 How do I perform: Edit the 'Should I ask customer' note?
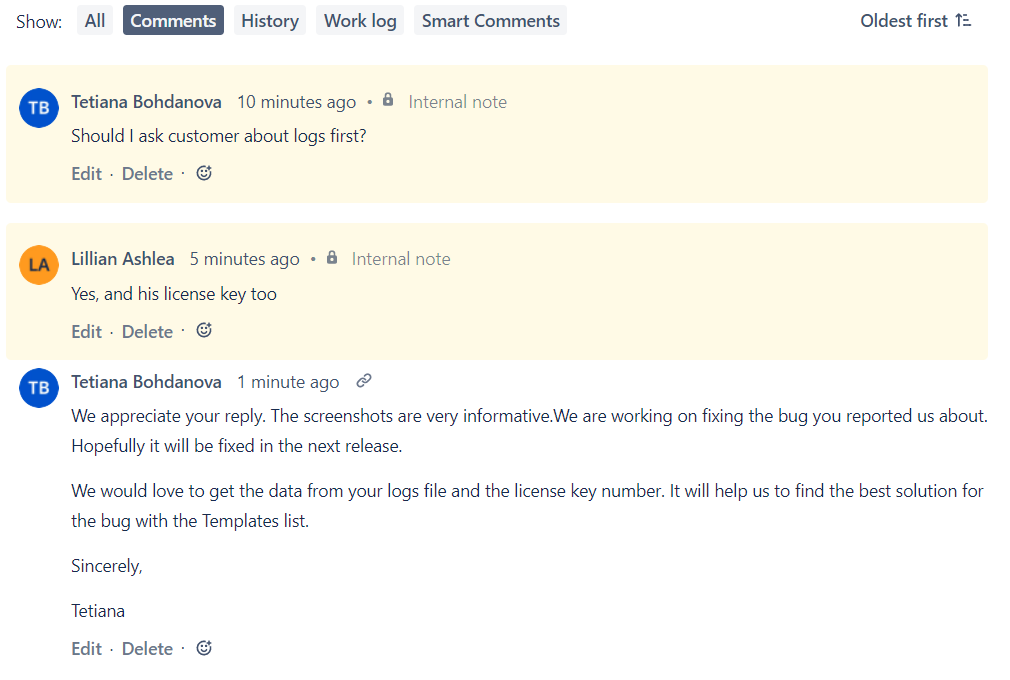click(86, 174)
